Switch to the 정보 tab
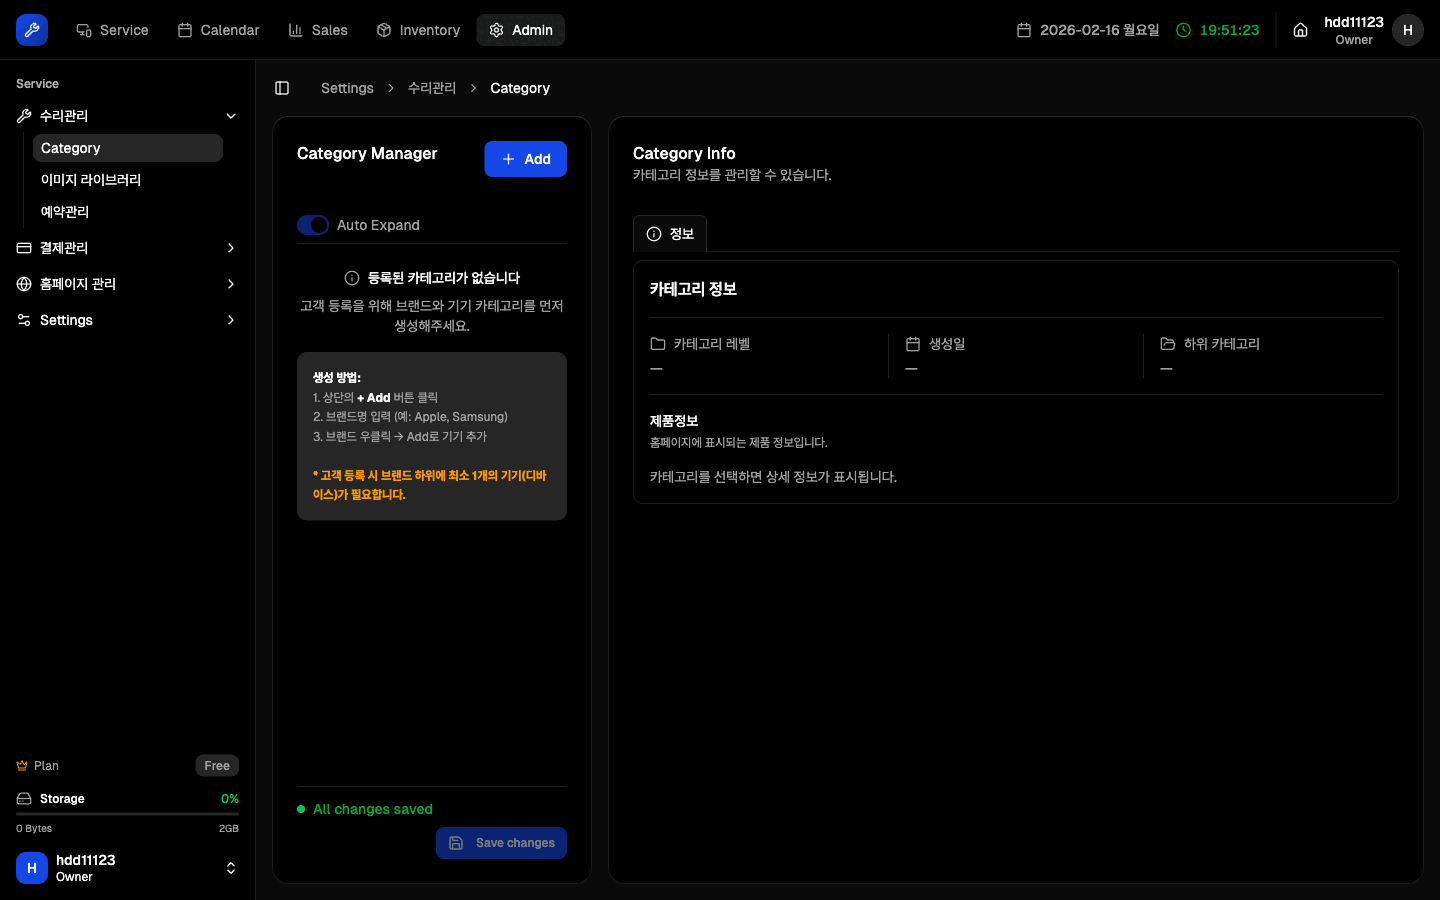The width and height of the screenshot is (1440, 900). tap(670, 234)
